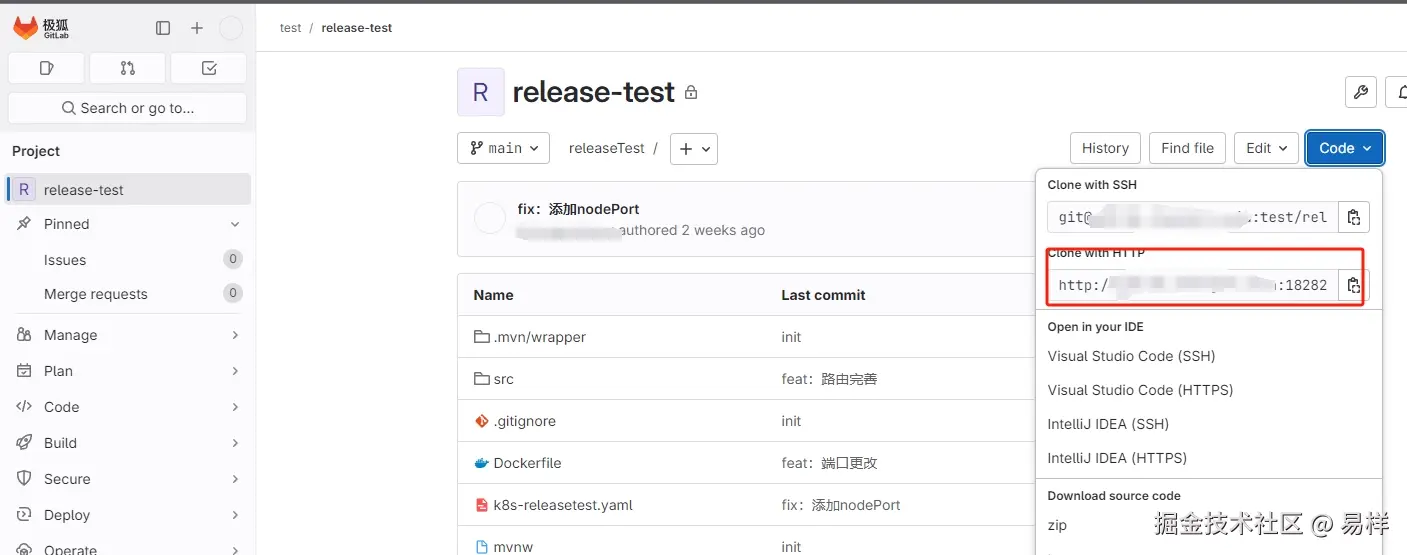This screenshot has width=1407, height=555.
Task: Choose Visual Studio Code (HTTPS)
Action: pos(1140,390)
